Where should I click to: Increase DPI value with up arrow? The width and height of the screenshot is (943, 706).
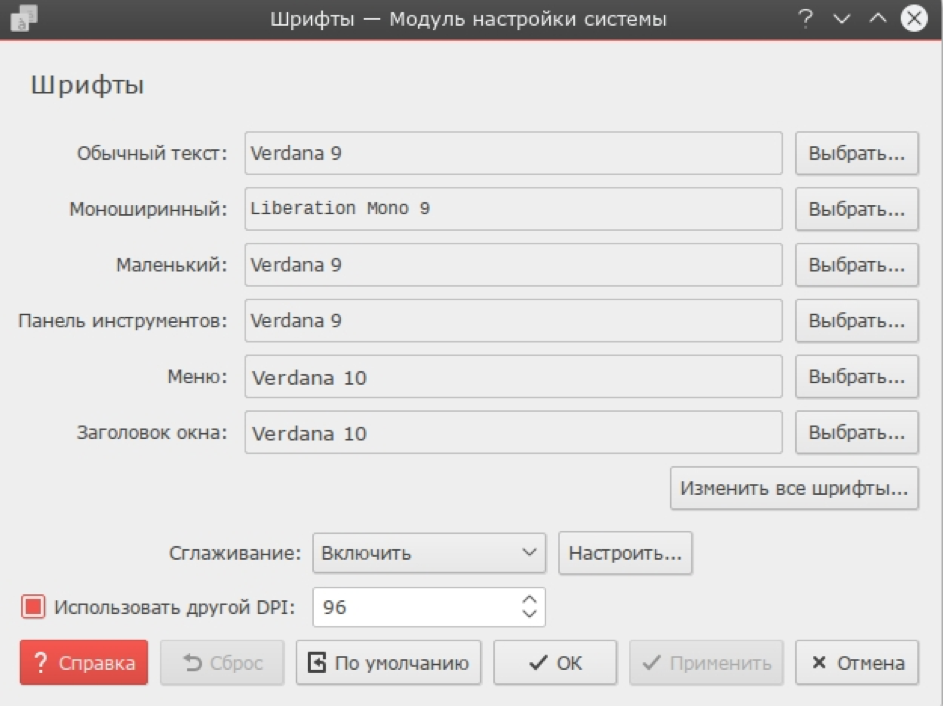529,600
